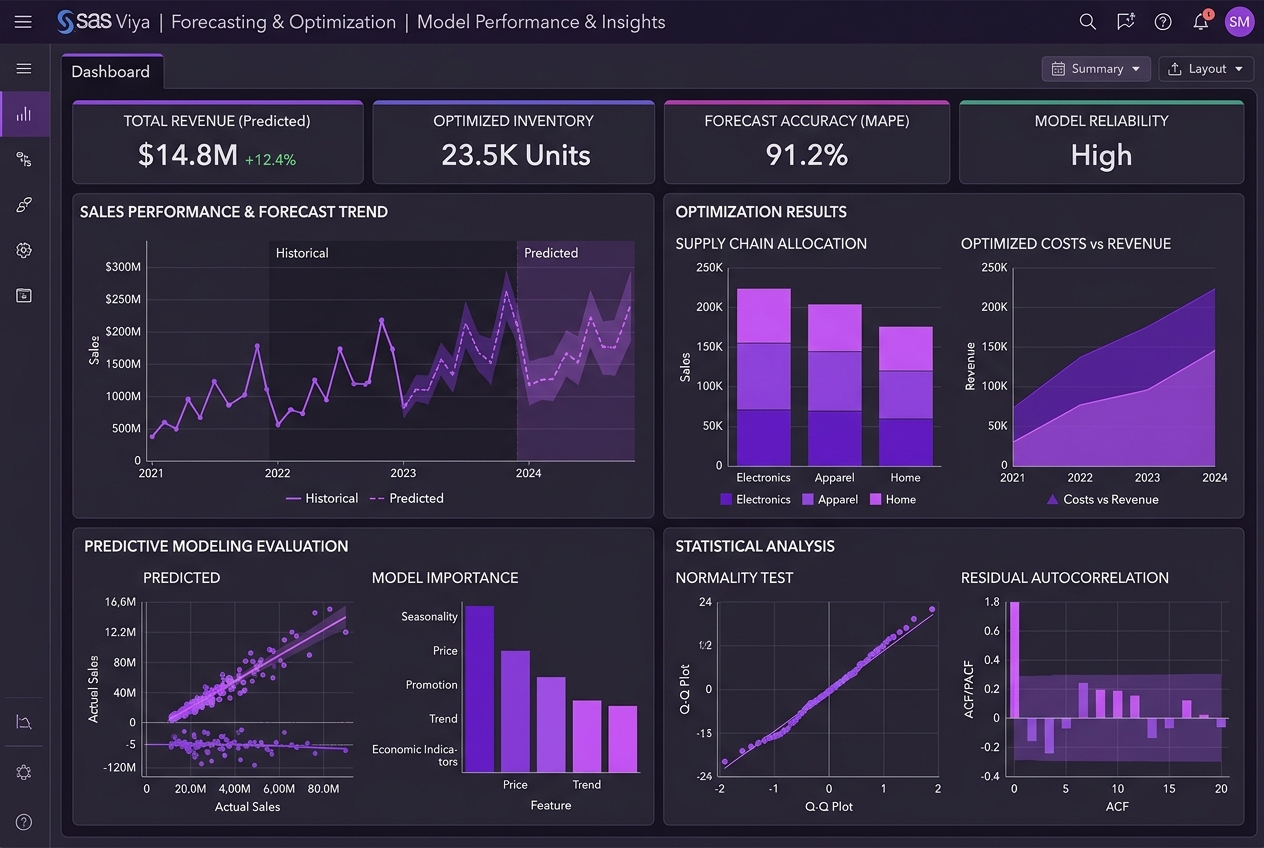Open the Optimized Inventory card
The image size is (1264, 848).
pyautogui.click(x=513, y=142)
